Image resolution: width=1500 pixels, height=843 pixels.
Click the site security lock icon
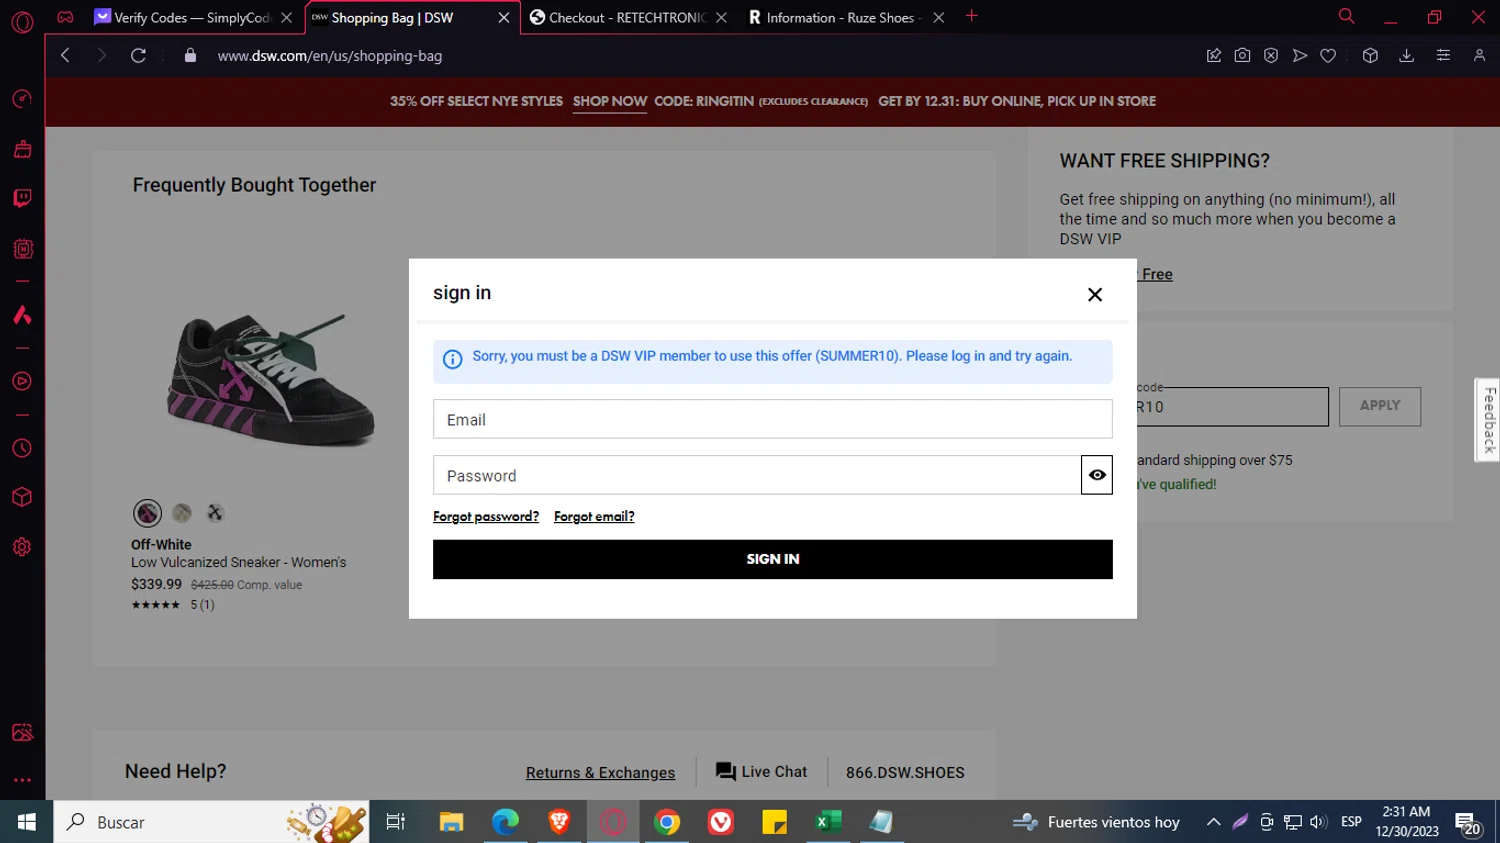pyautogui.click(x=190, y=56)
